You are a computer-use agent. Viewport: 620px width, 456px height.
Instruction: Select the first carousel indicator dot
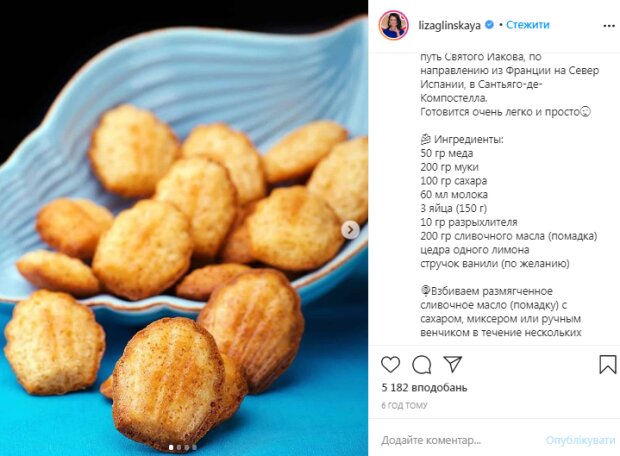(171, 447)
